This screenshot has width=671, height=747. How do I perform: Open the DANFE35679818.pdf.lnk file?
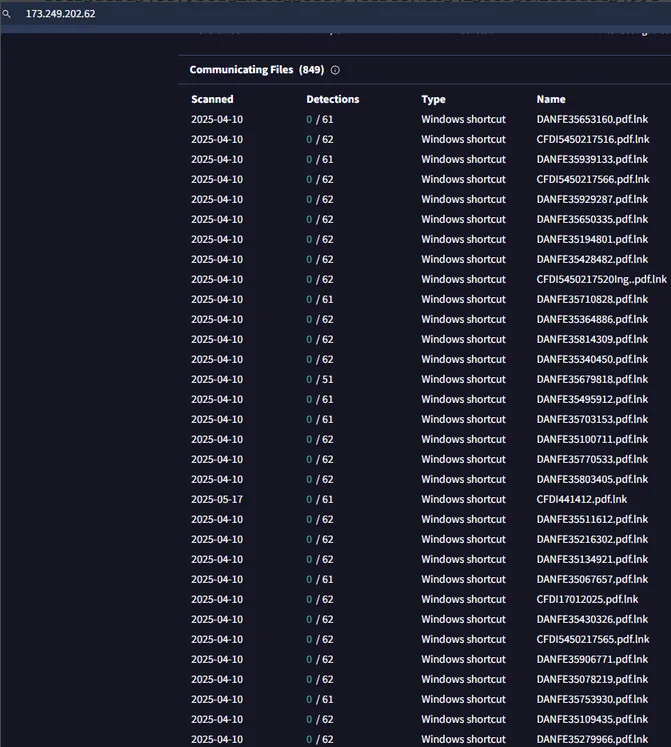click(x=592, y=379)
